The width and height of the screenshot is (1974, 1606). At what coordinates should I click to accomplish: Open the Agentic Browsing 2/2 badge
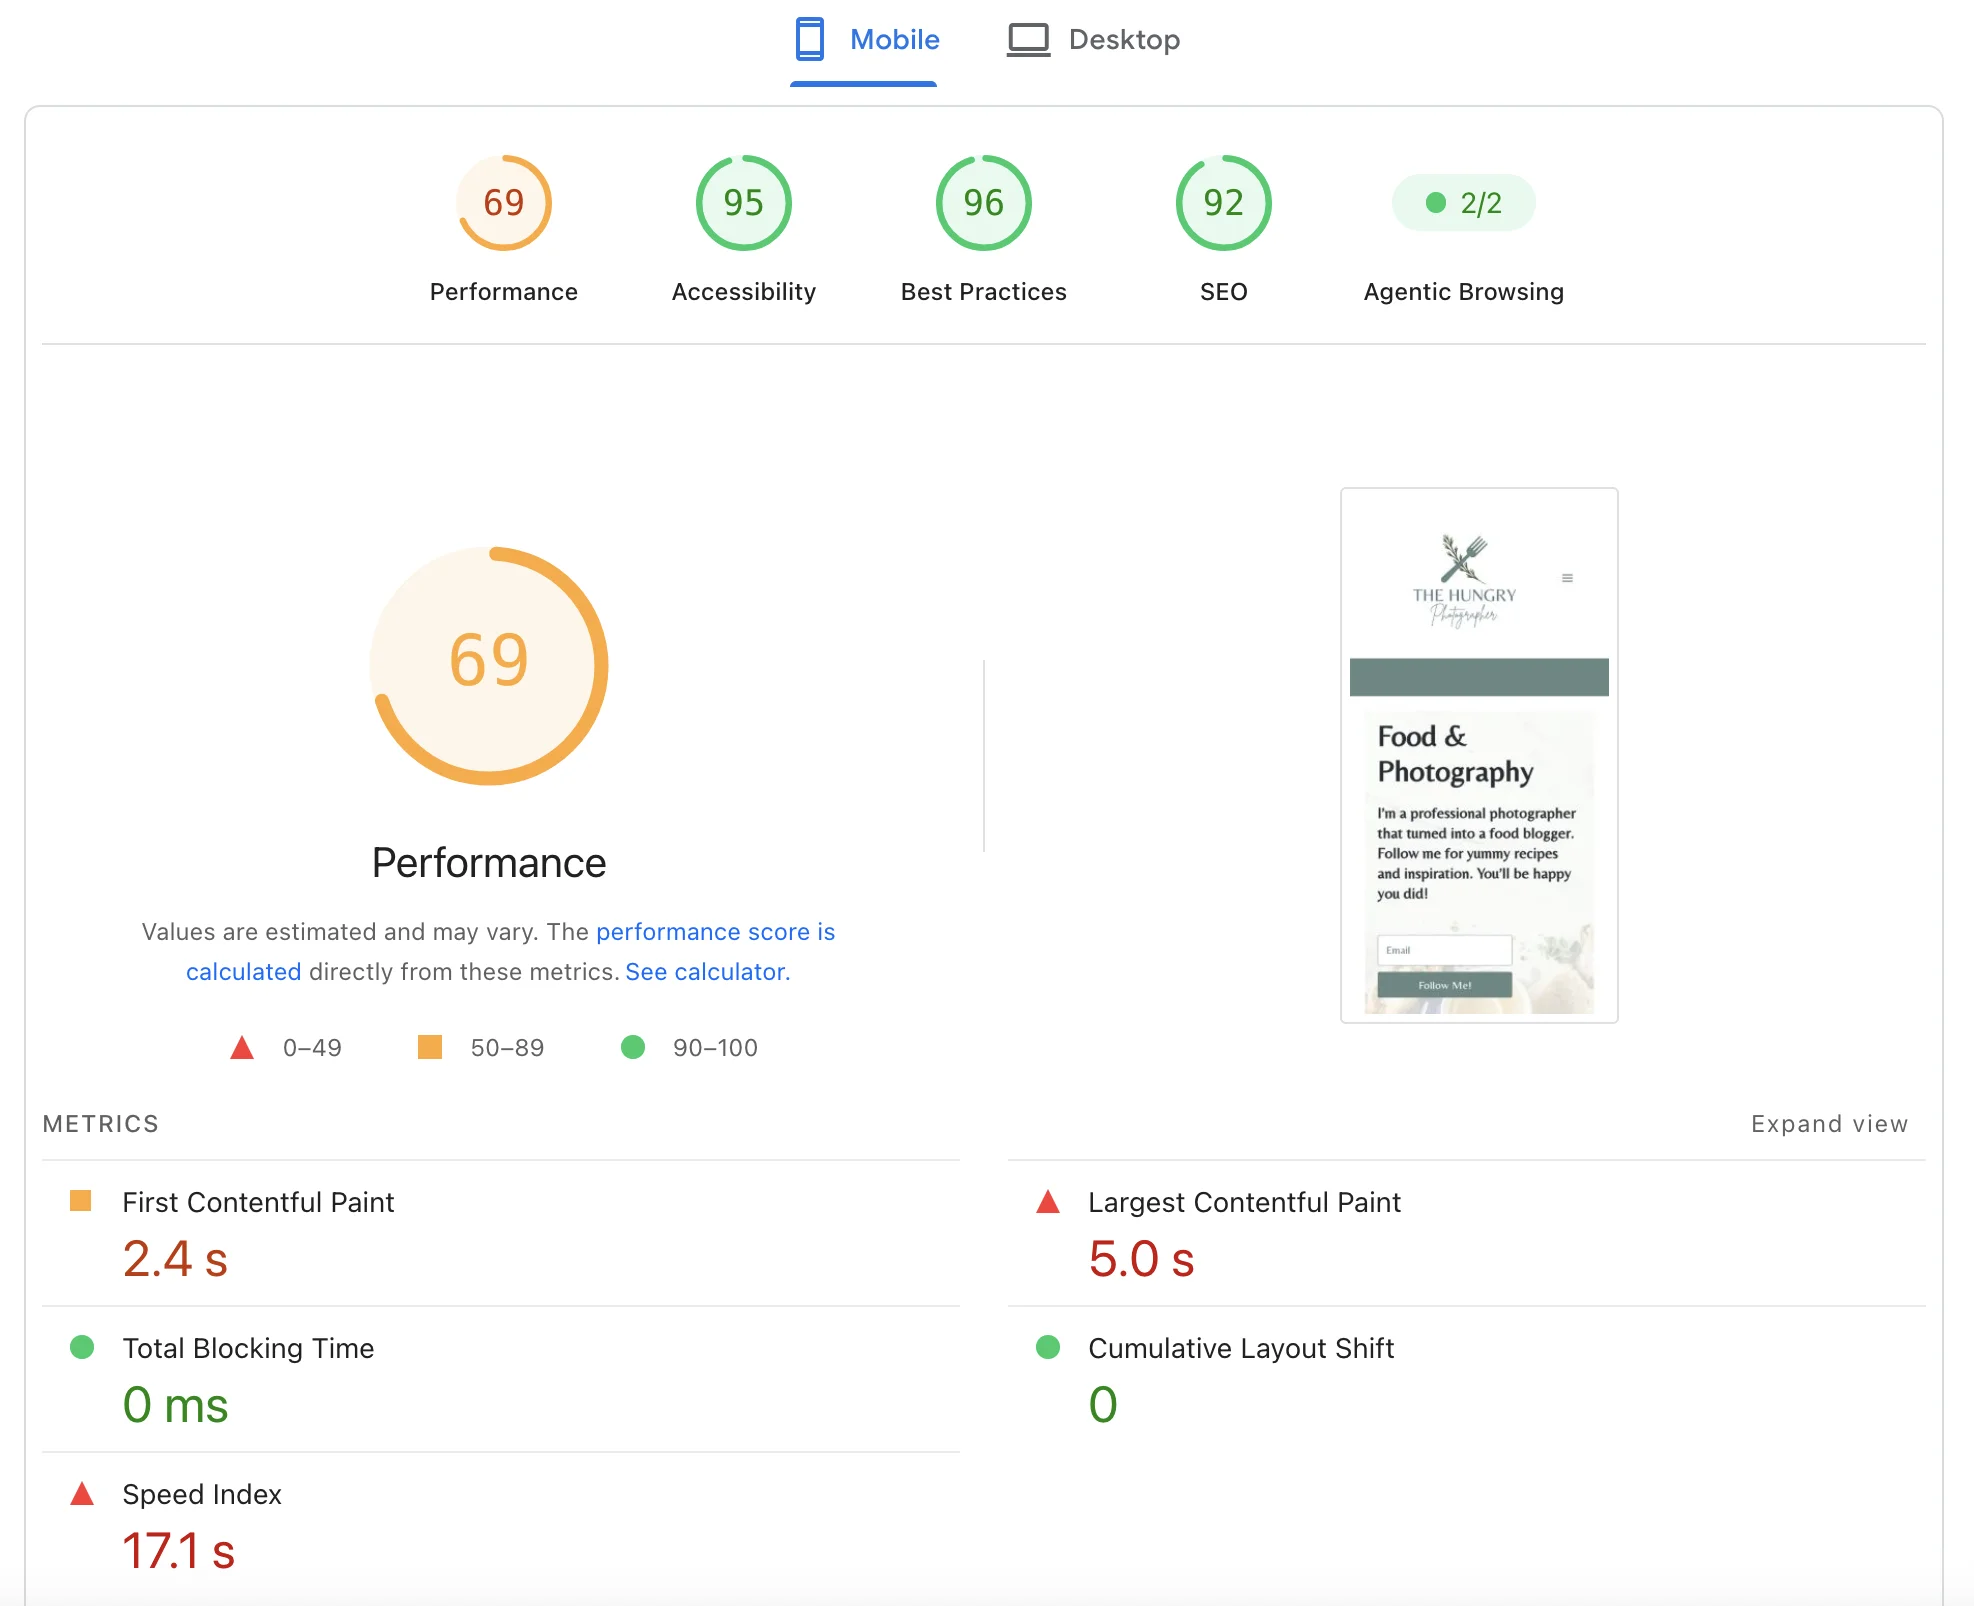(x=1464, y=203)
